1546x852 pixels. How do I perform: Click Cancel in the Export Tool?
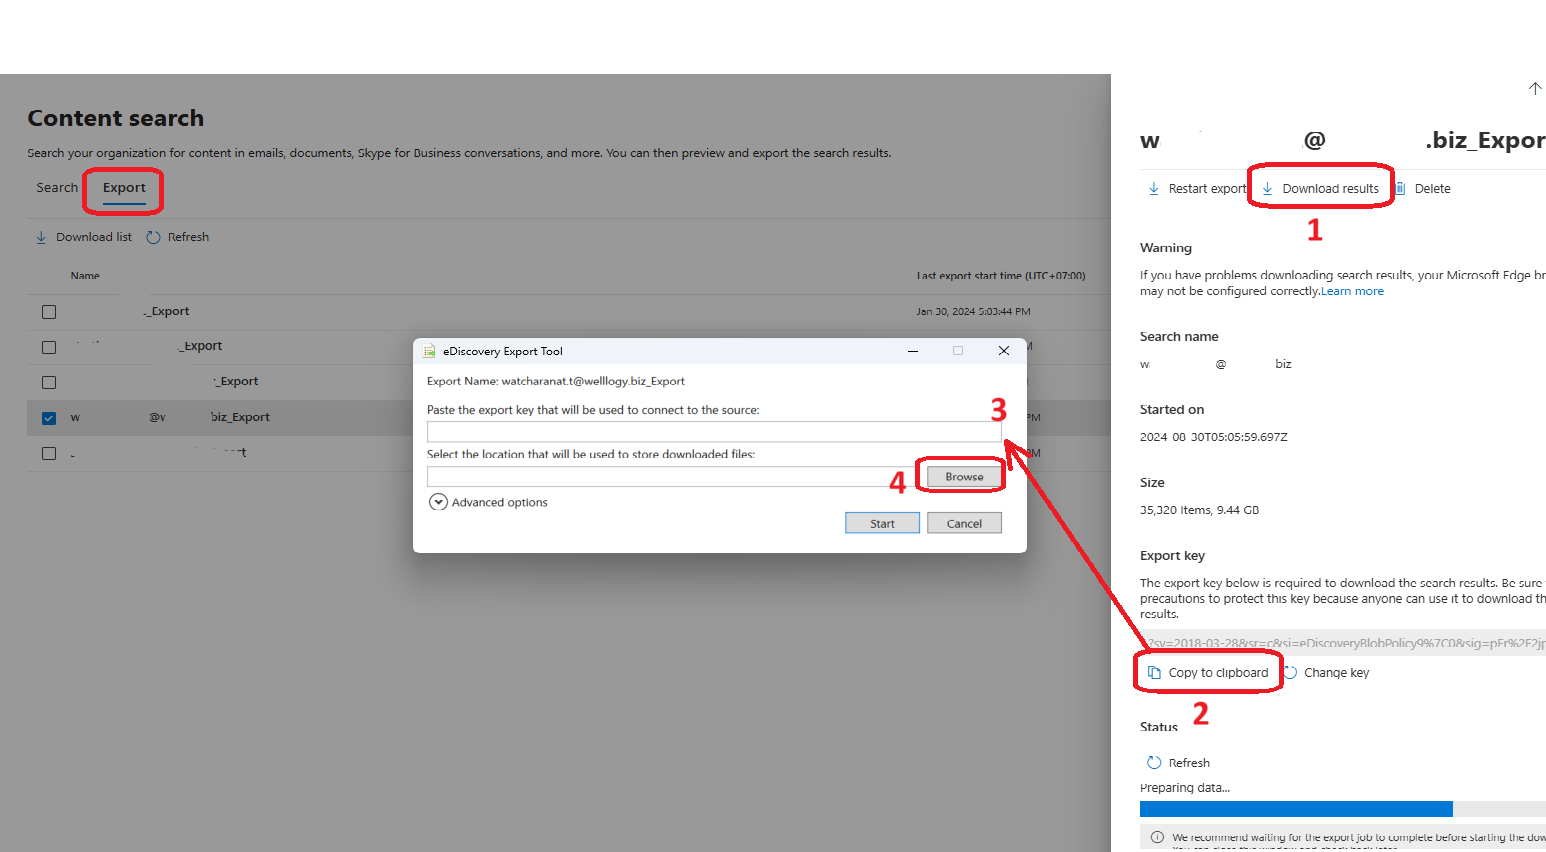964,523
